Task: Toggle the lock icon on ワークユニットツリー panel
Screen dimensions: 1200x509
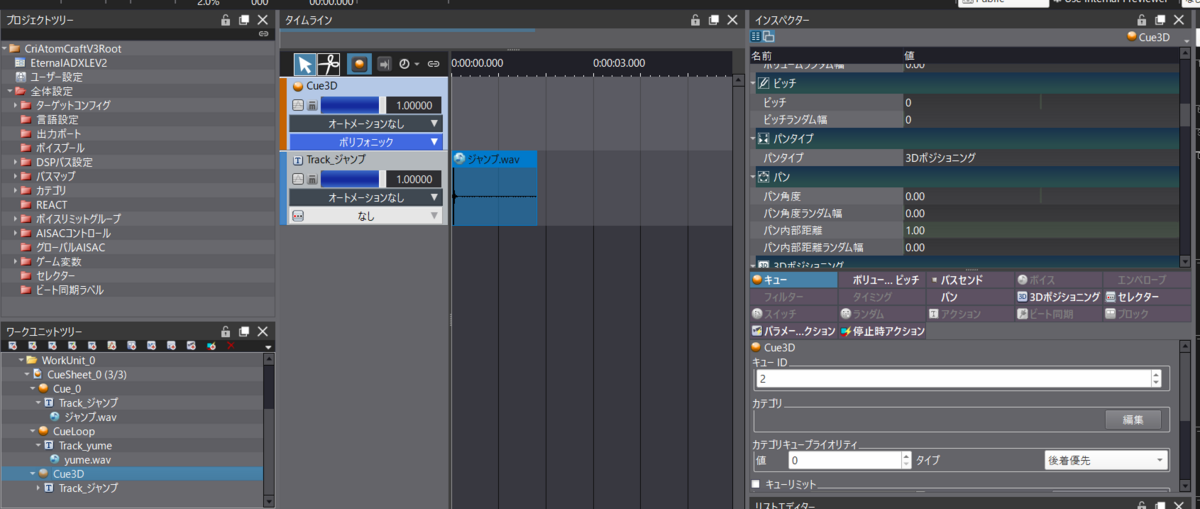Action: coord(226,331)
